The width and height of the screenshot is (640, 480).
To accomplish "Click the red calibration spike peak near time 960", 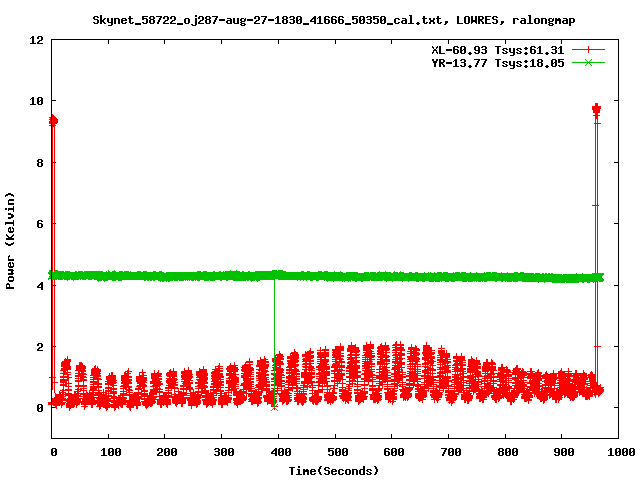I will click(596, 109).
